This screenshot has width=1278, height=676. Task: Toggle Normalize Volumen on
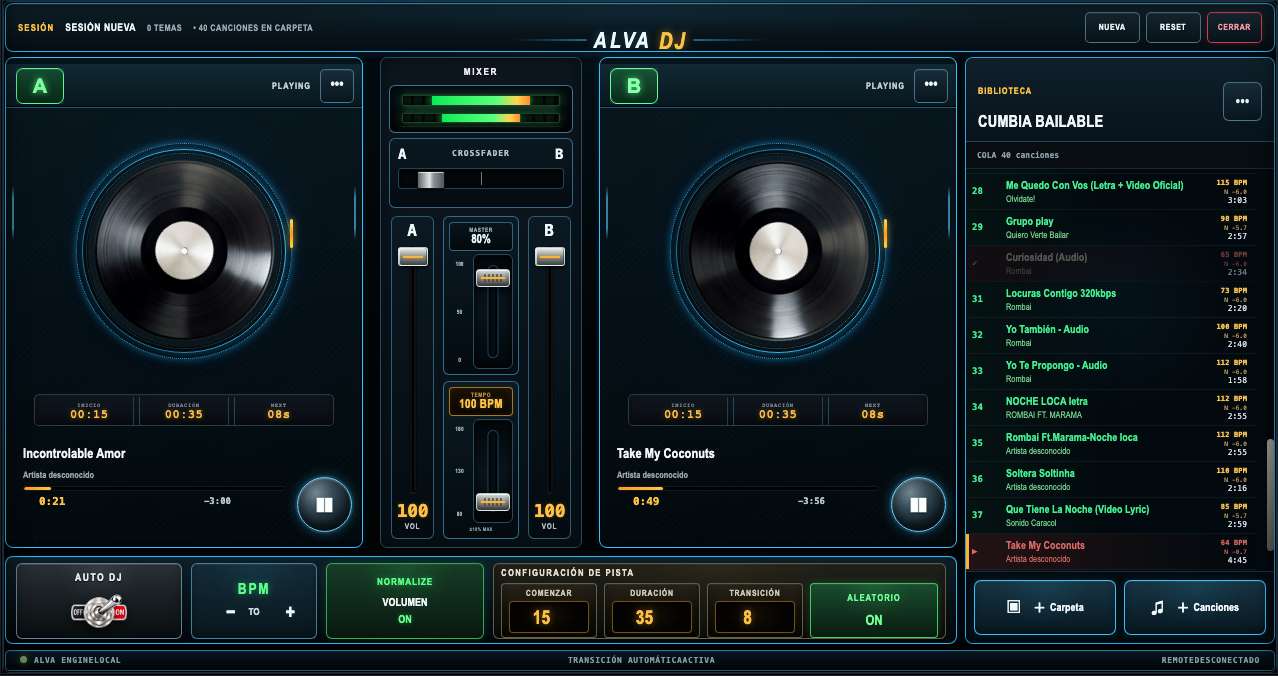405,601
